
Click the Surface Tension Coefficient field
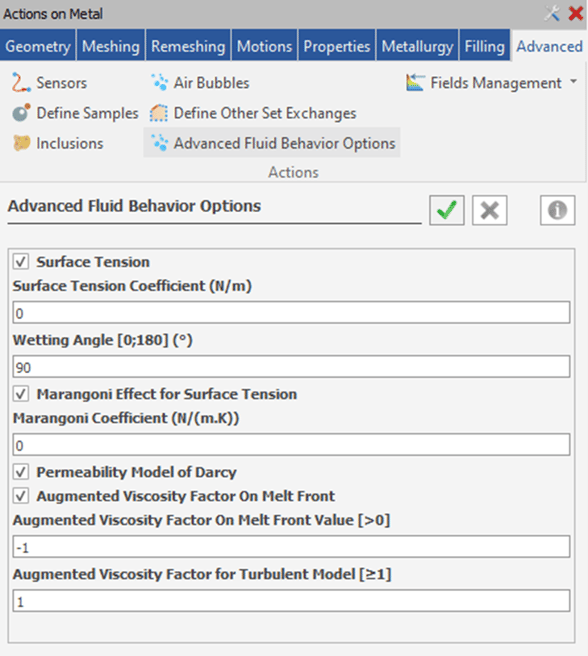pyautogui.click(x=291, y=313)
